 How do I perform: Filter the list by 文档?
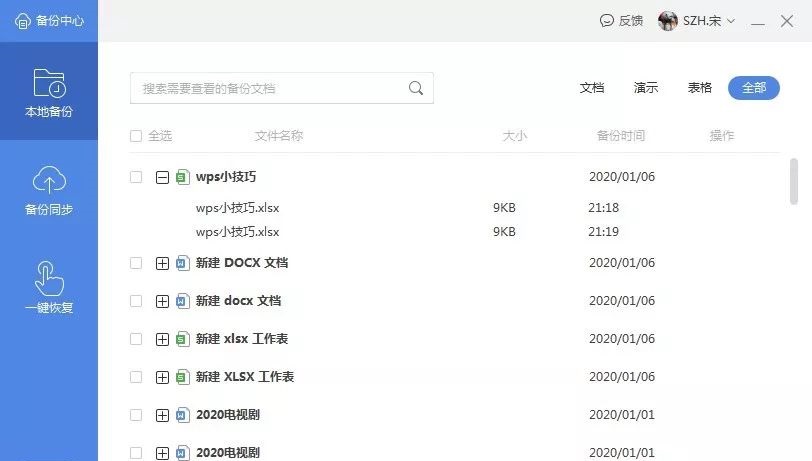click(592, 88)
